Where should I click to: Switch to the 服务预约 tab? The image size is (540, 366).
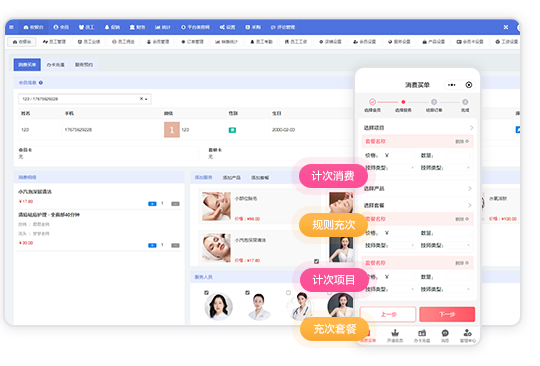[x=84, y=65]
